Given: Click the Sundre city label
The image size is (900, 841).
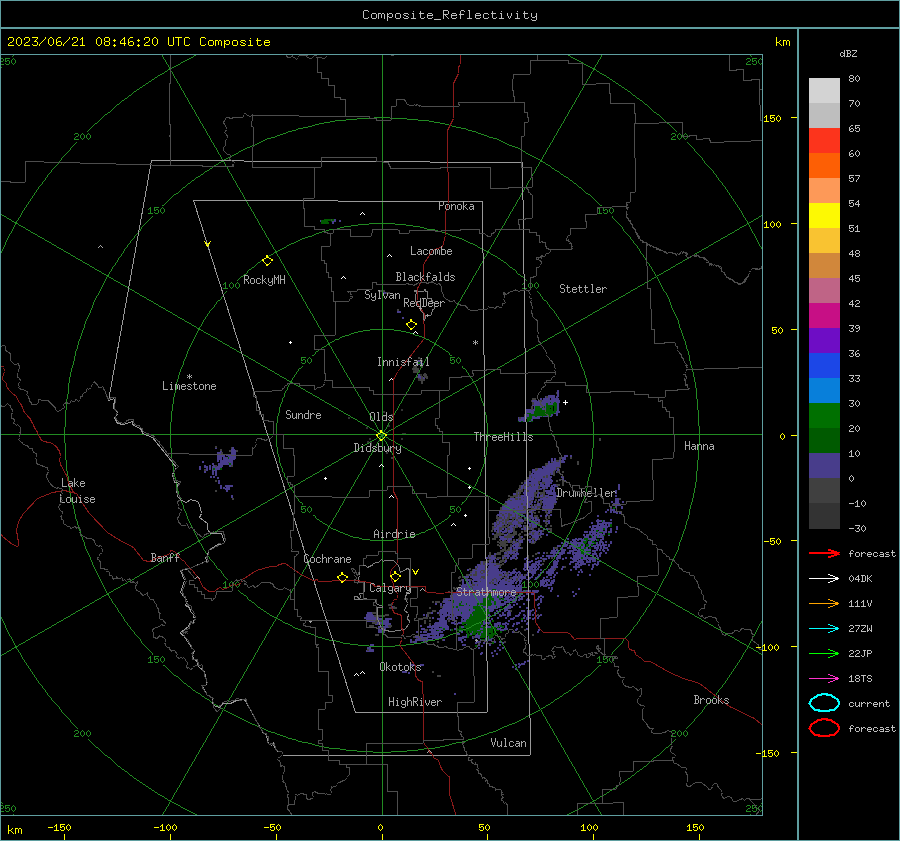Looking at the screenshot, I should [303, 414].
